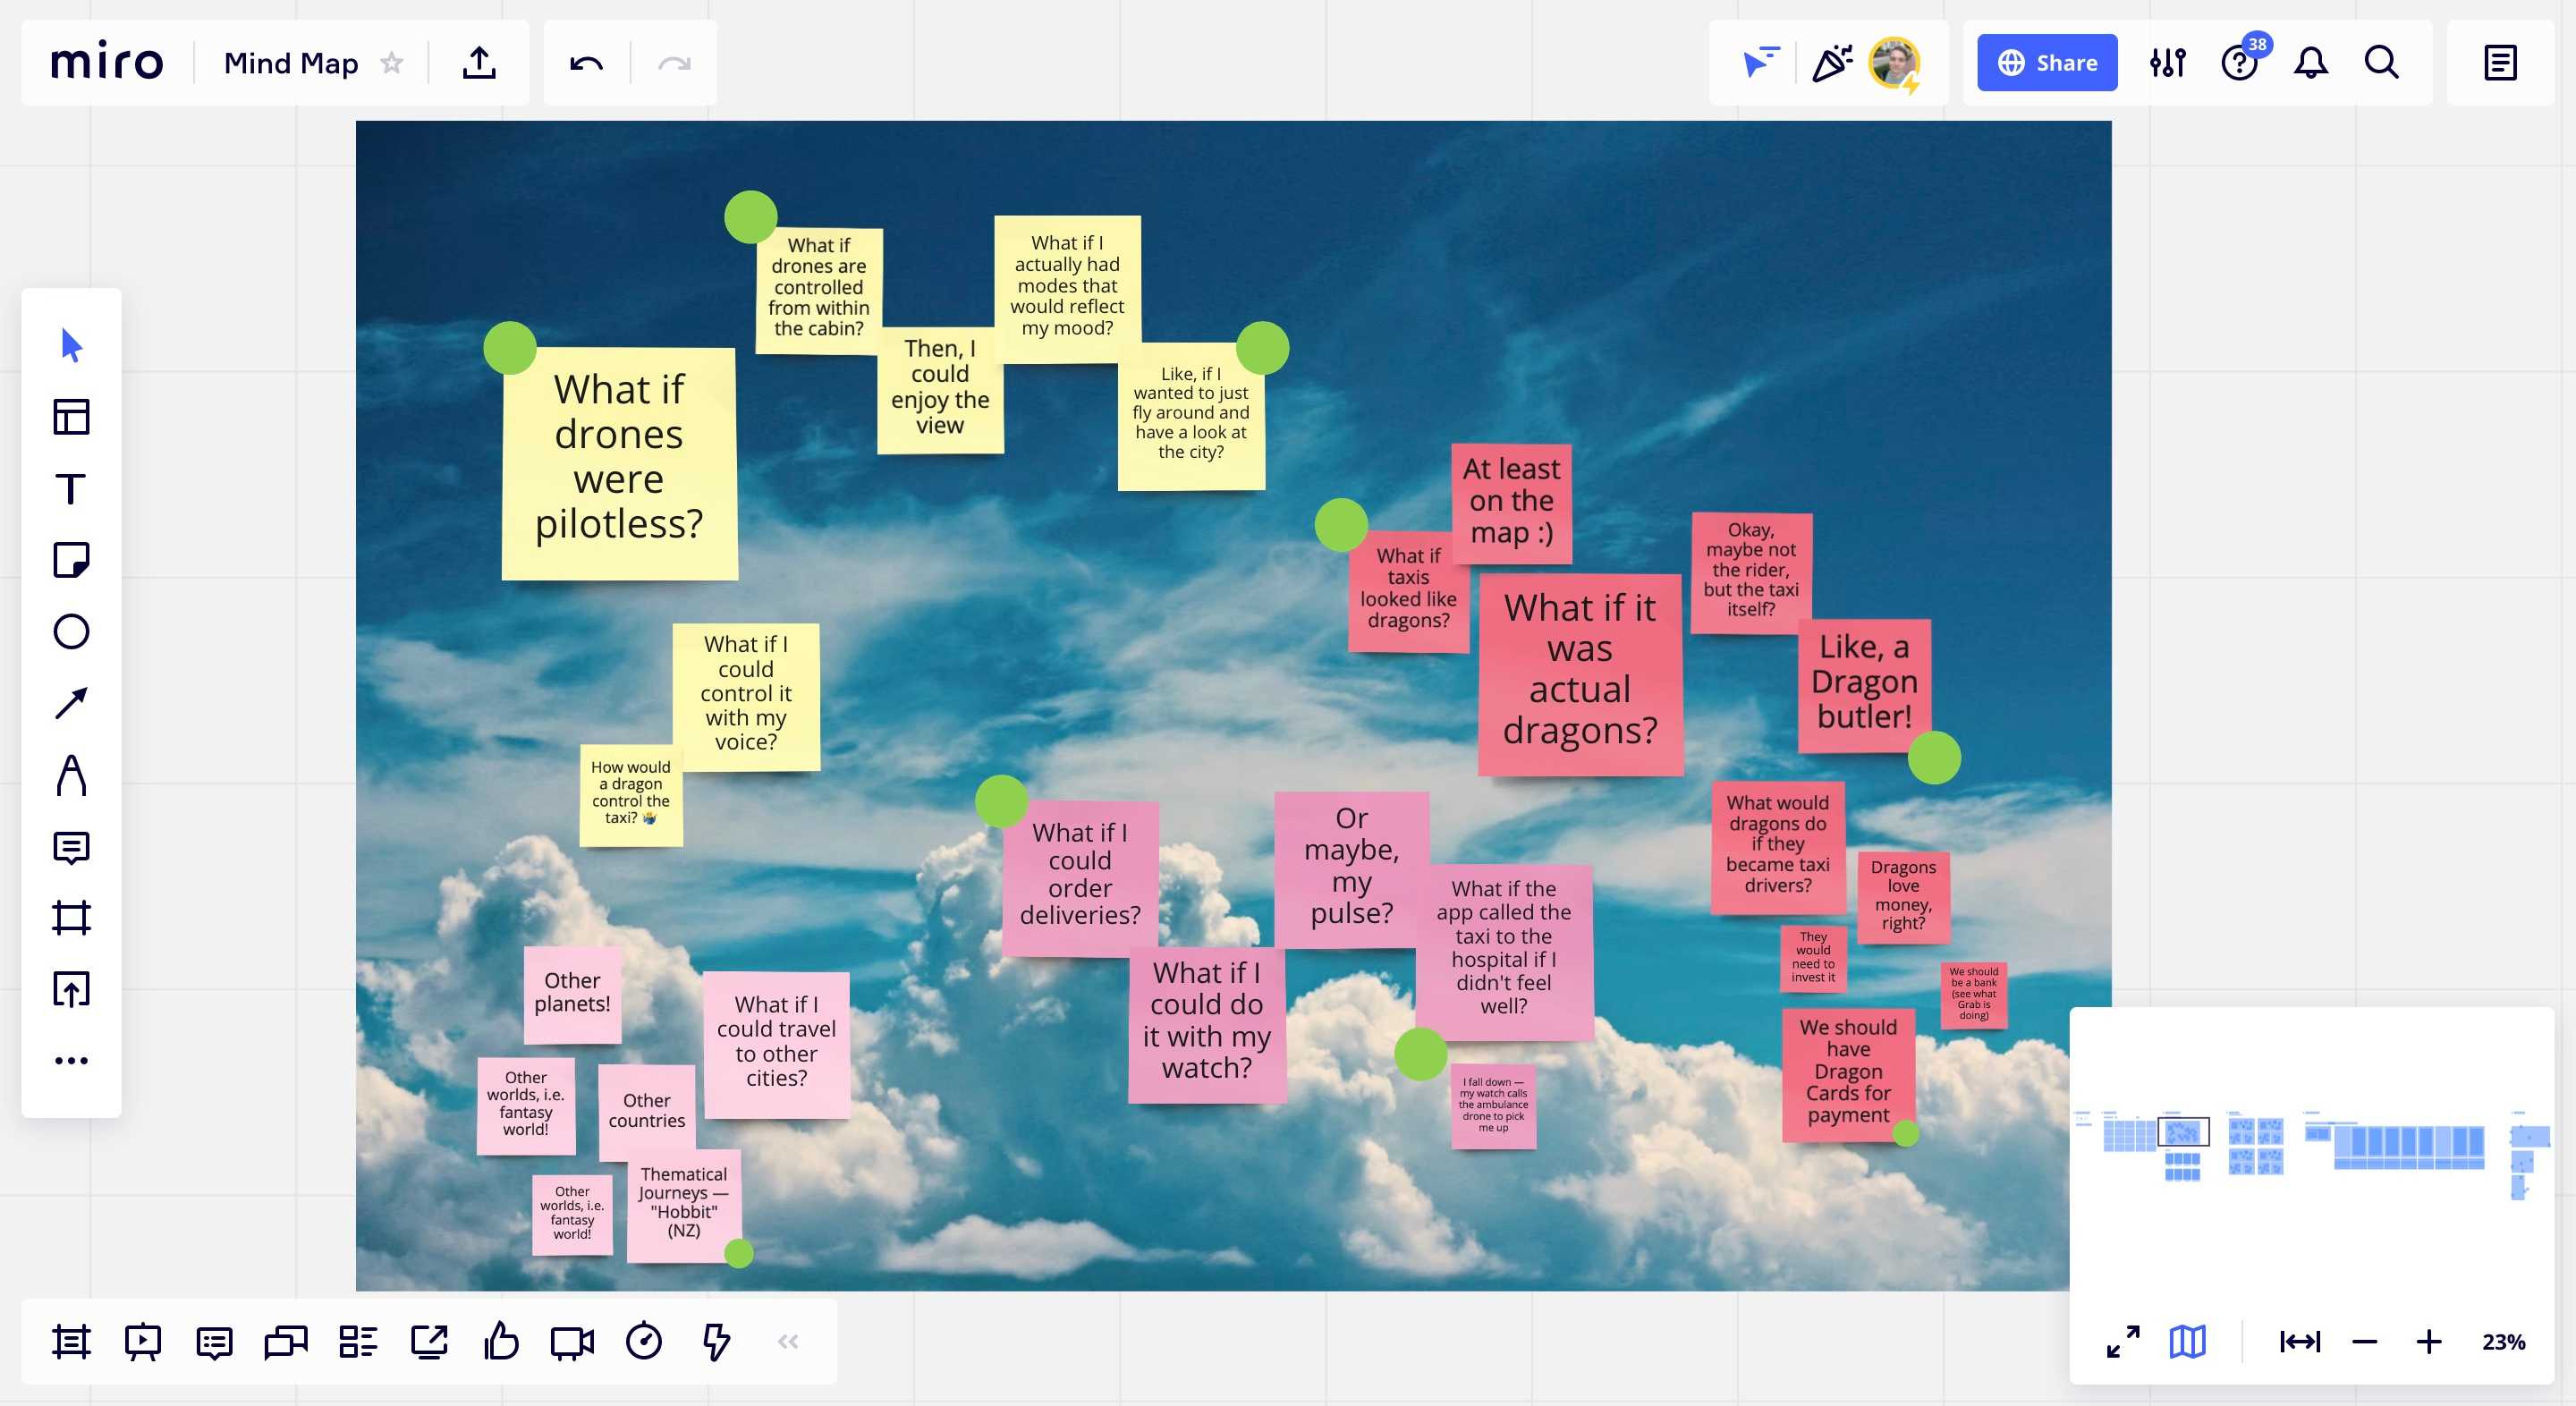Open the Upload tool in left toolbar

pos(71,989)
